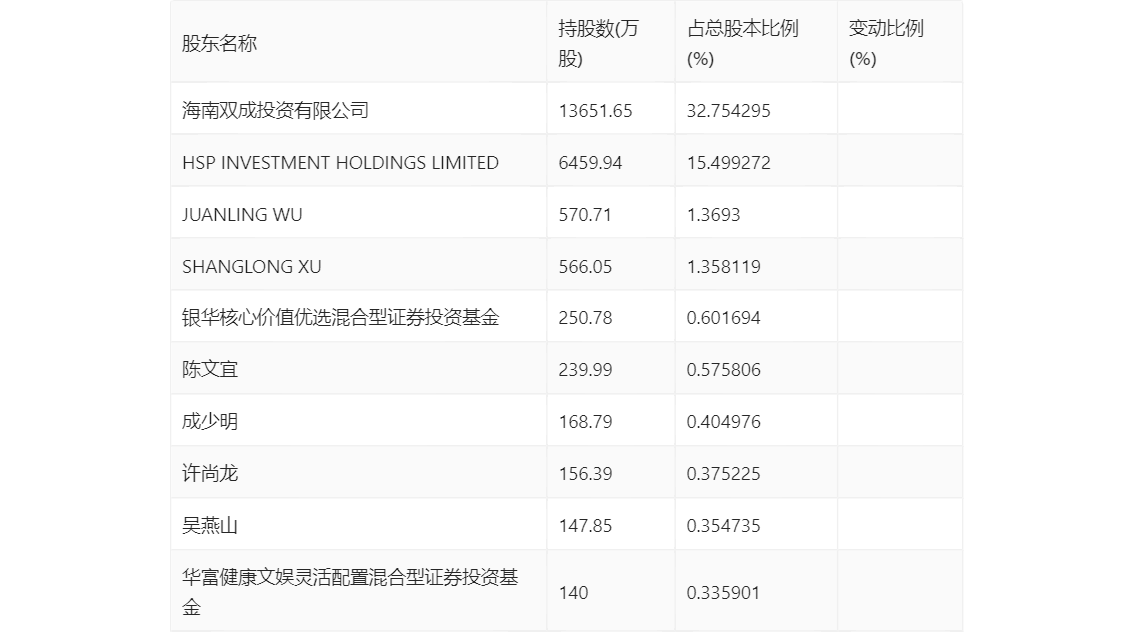1134x632 pixels.
Task: Click the holding value 156.39
Action: 585,474
